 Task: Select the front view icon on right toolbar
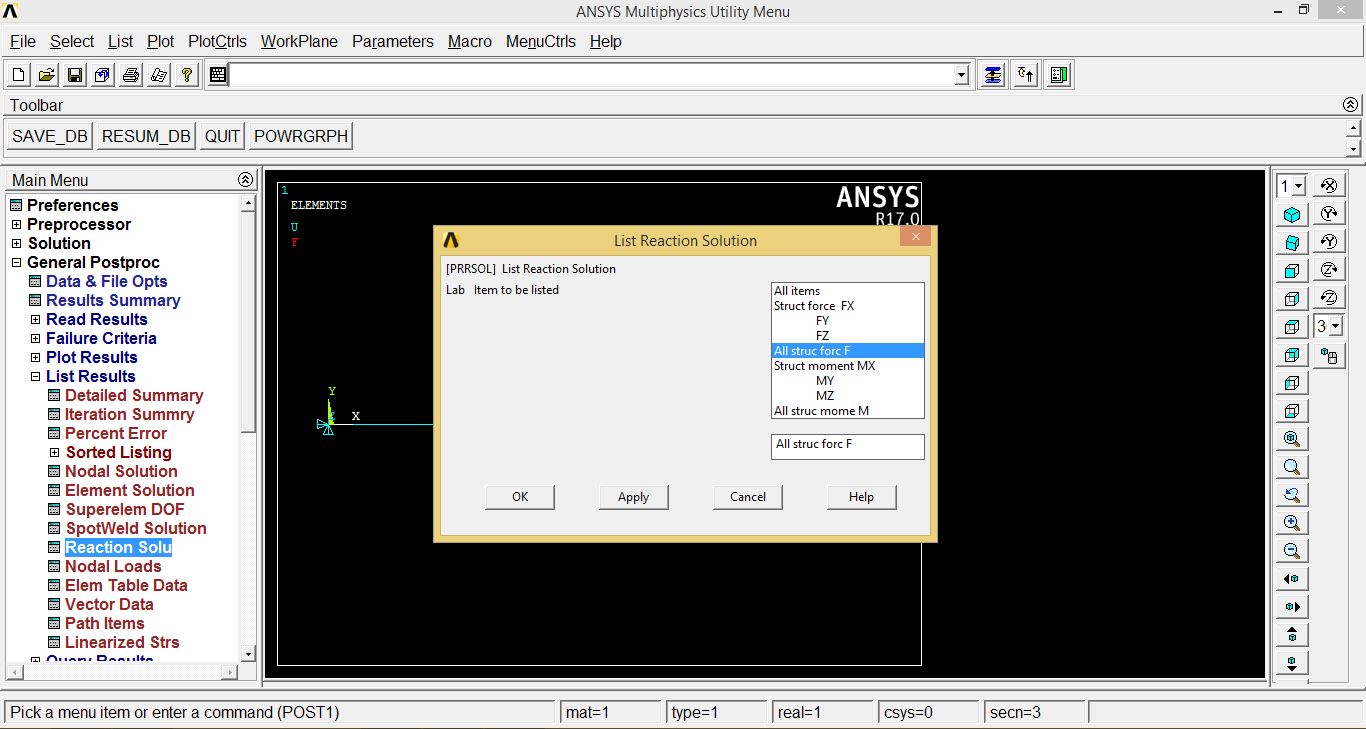(x=1291, y=269)
